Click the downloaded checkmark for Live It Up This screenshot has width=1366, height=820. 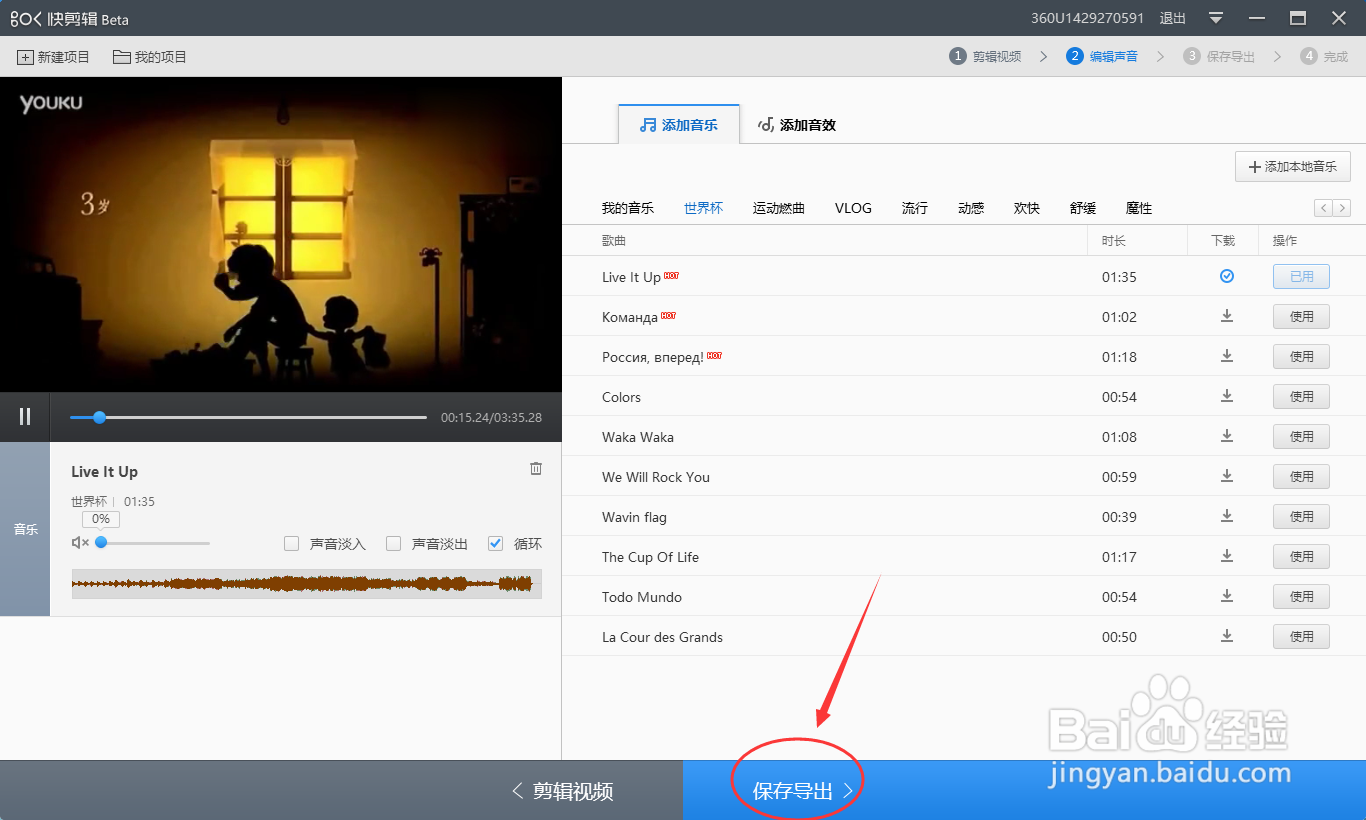[1227, 276]
